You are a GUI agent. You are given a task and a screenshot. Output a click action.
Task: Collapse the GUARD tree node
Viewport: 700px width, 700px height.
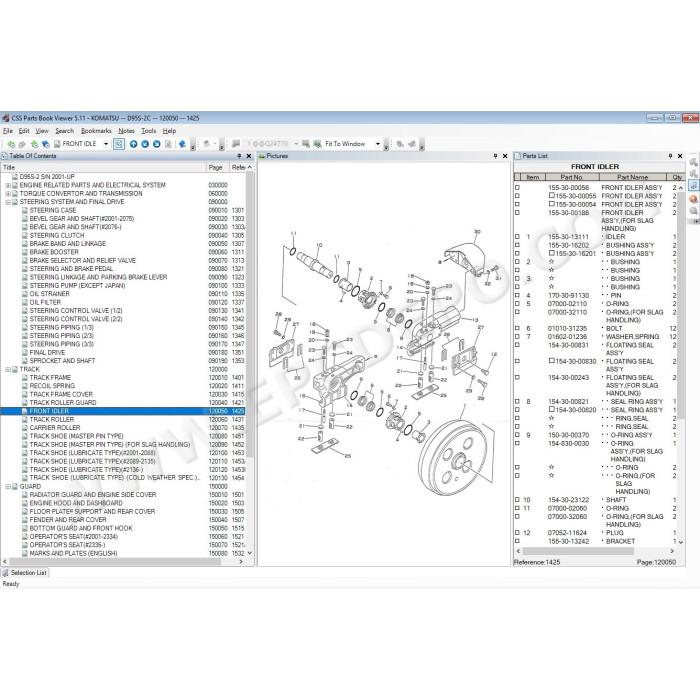(8, 487)
